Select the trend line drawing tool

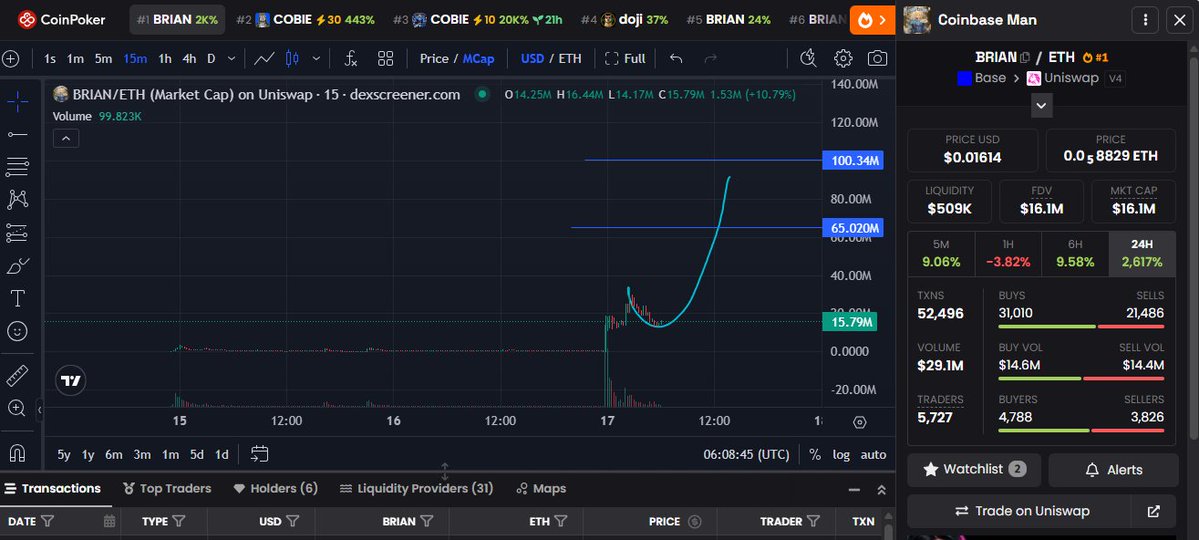17,135
